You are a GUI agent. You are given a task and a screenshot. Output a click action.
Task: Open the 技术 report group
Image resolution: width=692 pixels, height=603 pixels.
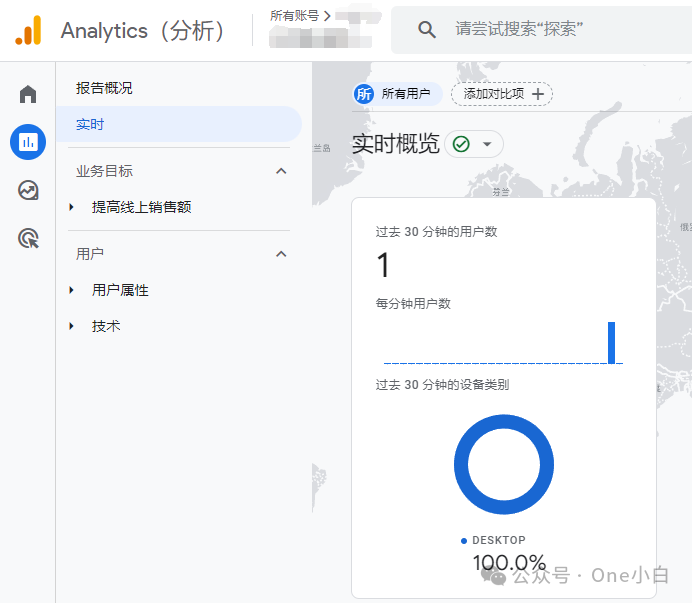tap(106, 326)
